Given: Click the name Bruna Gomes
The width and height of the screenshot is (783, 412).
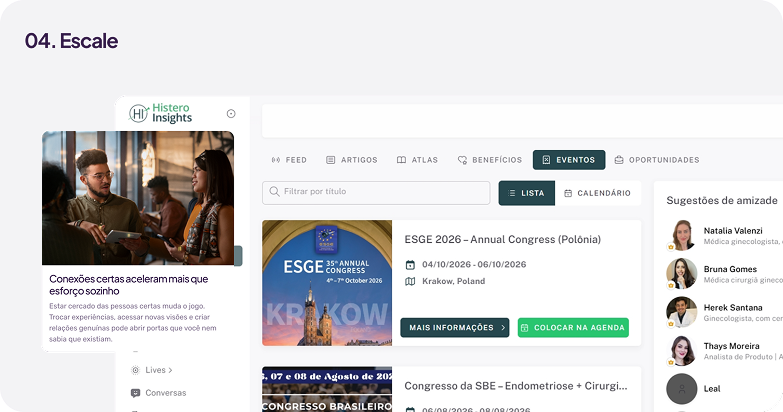Looking at the screenshot, I should (730, 269).
